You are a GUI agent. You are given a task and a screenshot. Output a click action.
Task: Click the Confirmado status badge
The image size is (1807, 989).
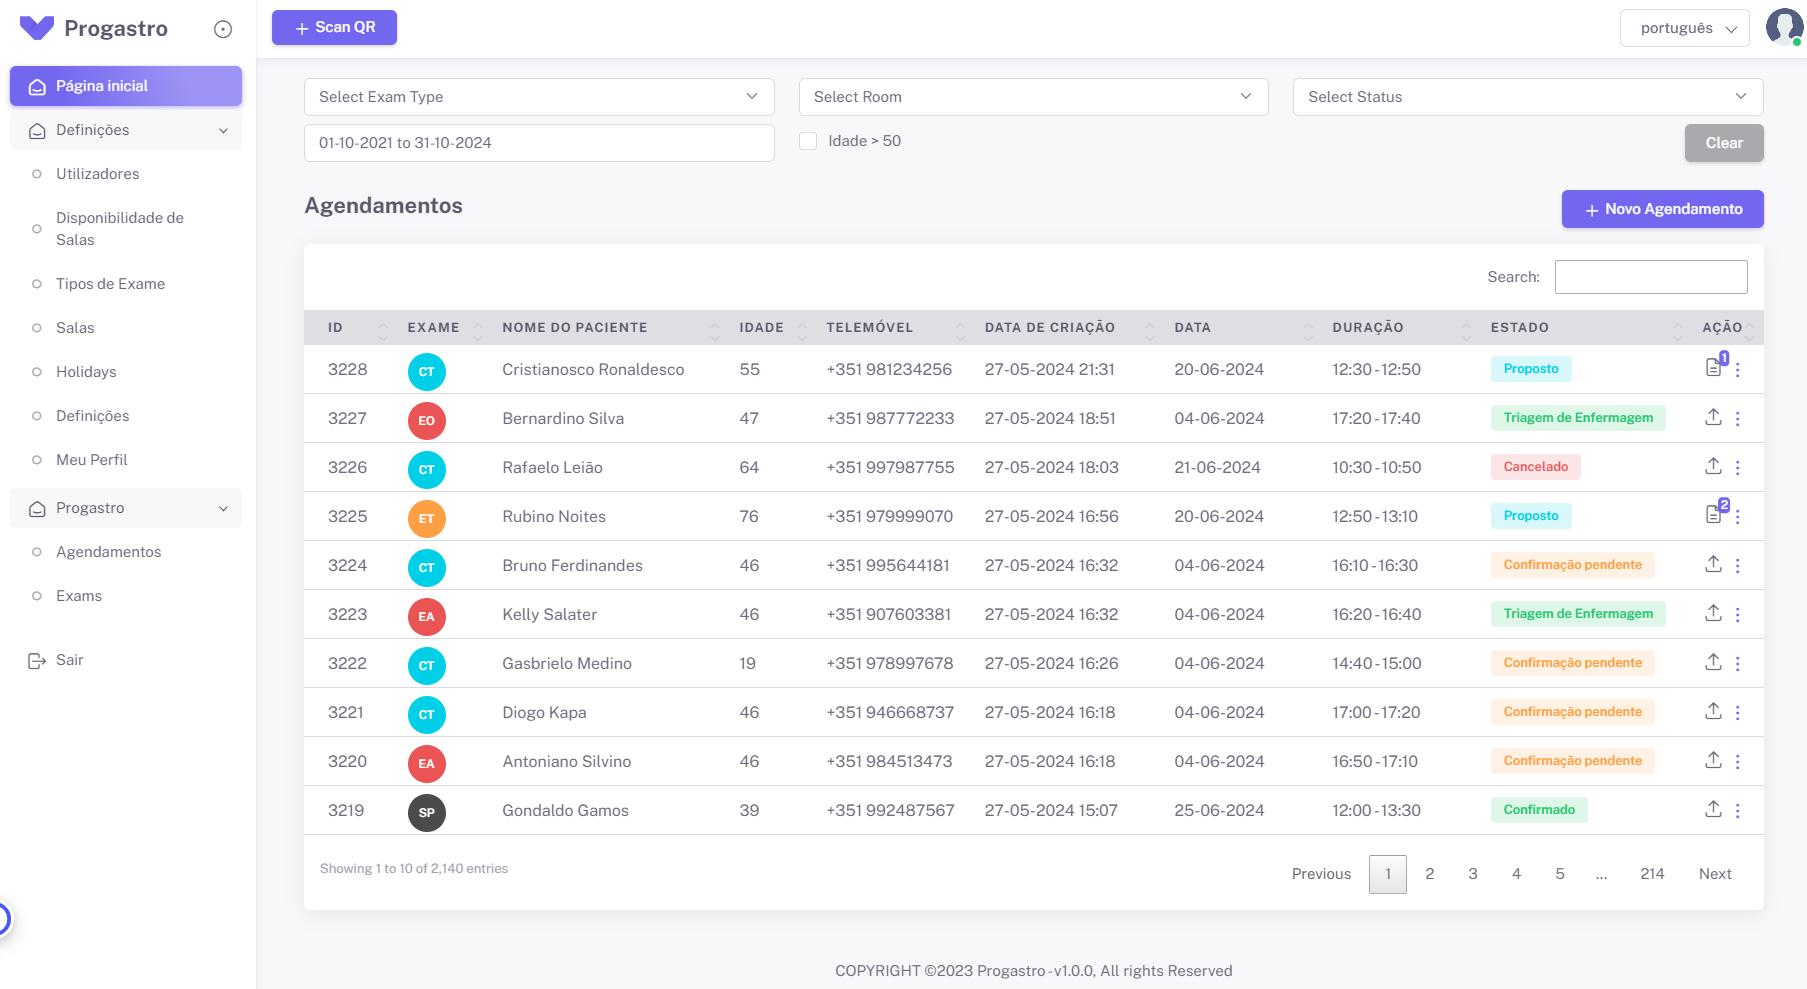coord(1539,810)
